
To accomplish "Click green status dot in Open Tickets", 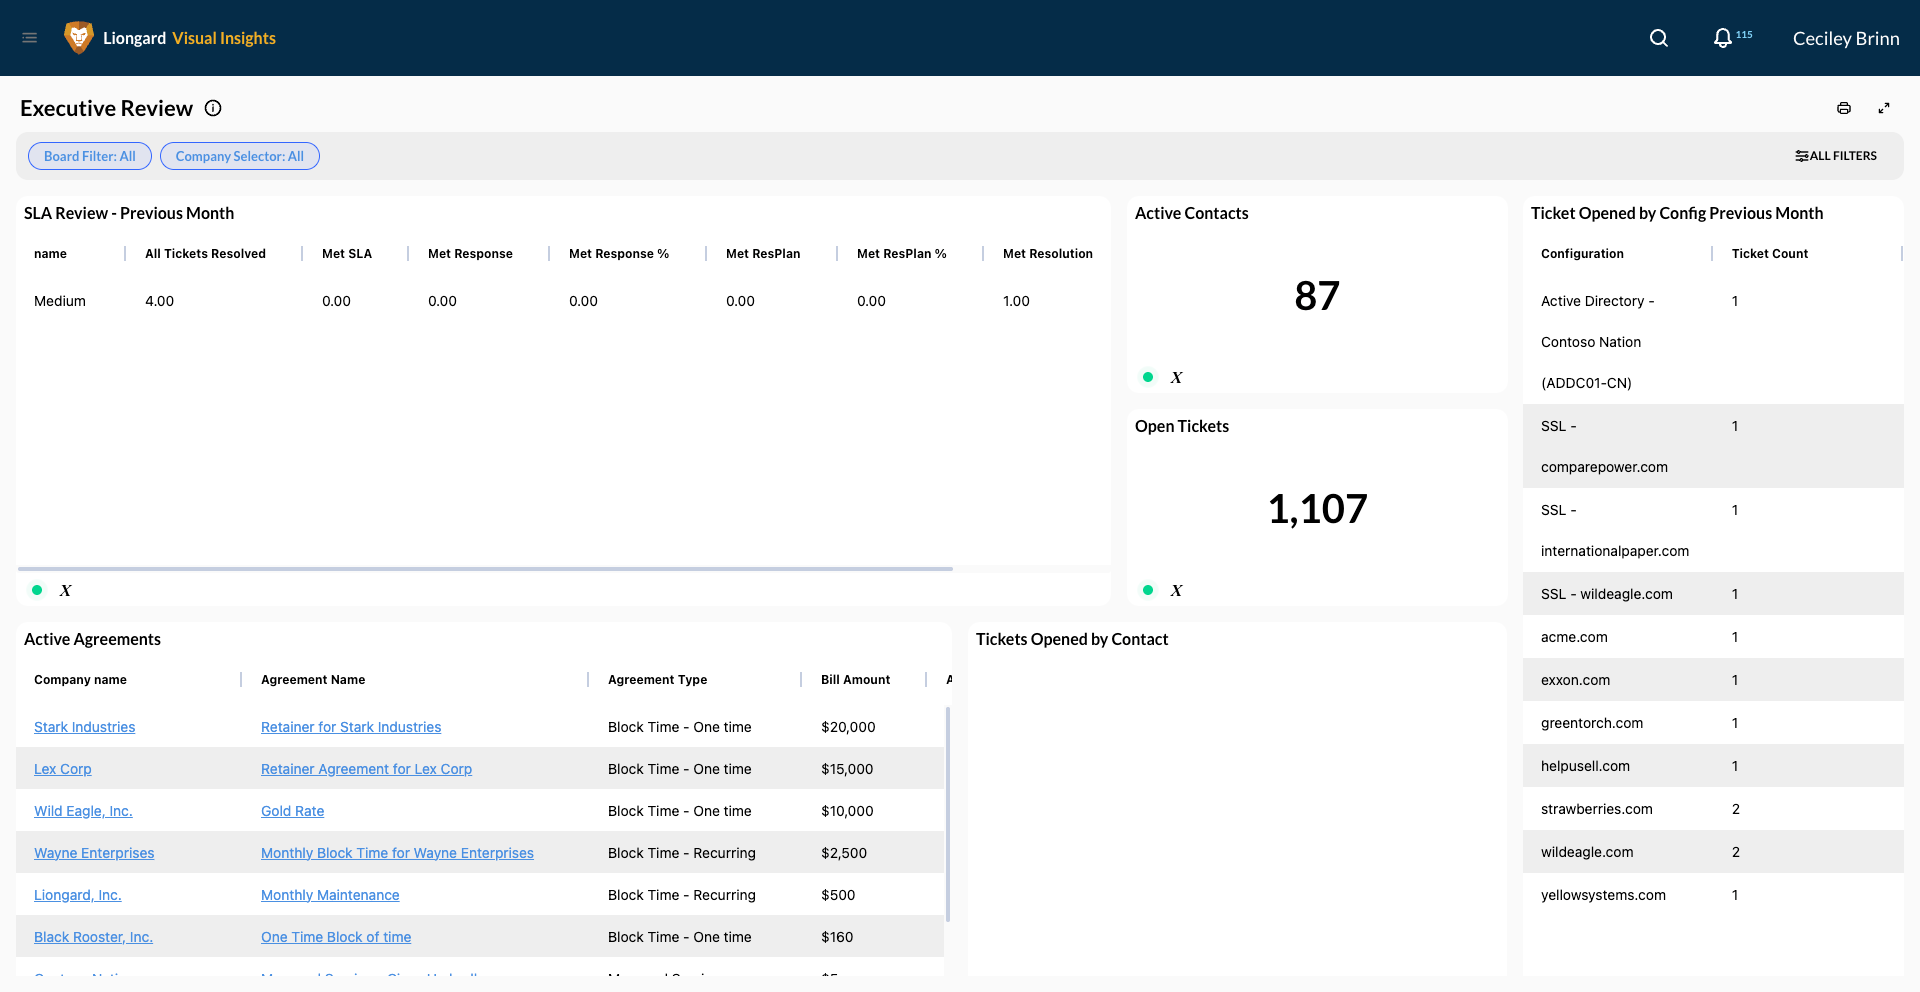I will coord(1148,590).
